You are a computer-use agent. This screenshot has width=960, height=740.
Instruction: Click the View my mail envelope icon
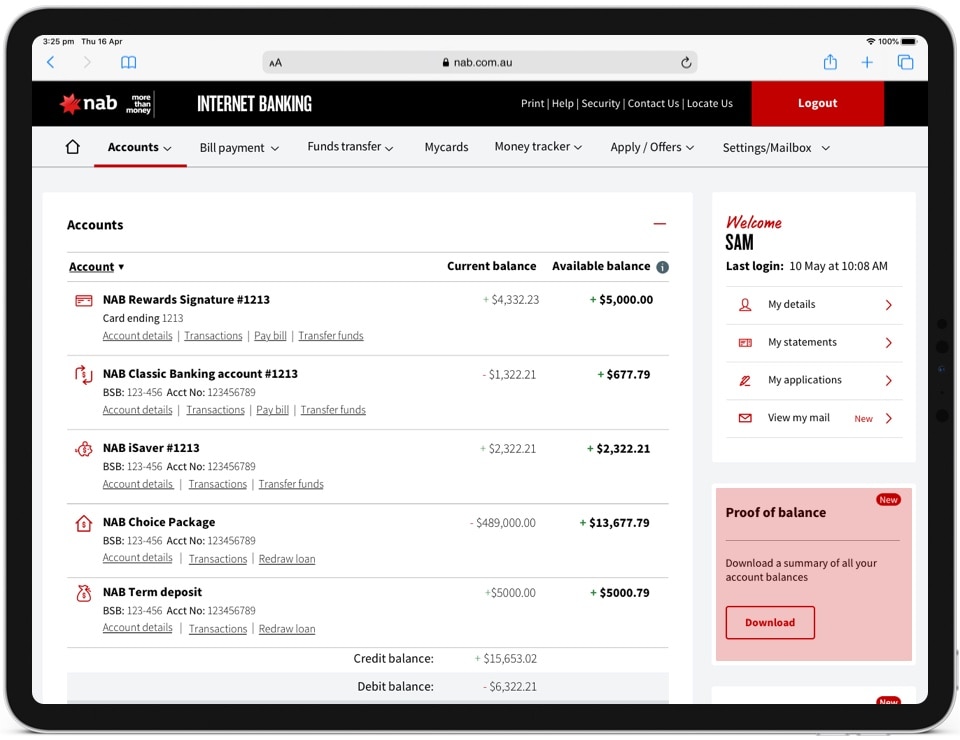[745, 418]
